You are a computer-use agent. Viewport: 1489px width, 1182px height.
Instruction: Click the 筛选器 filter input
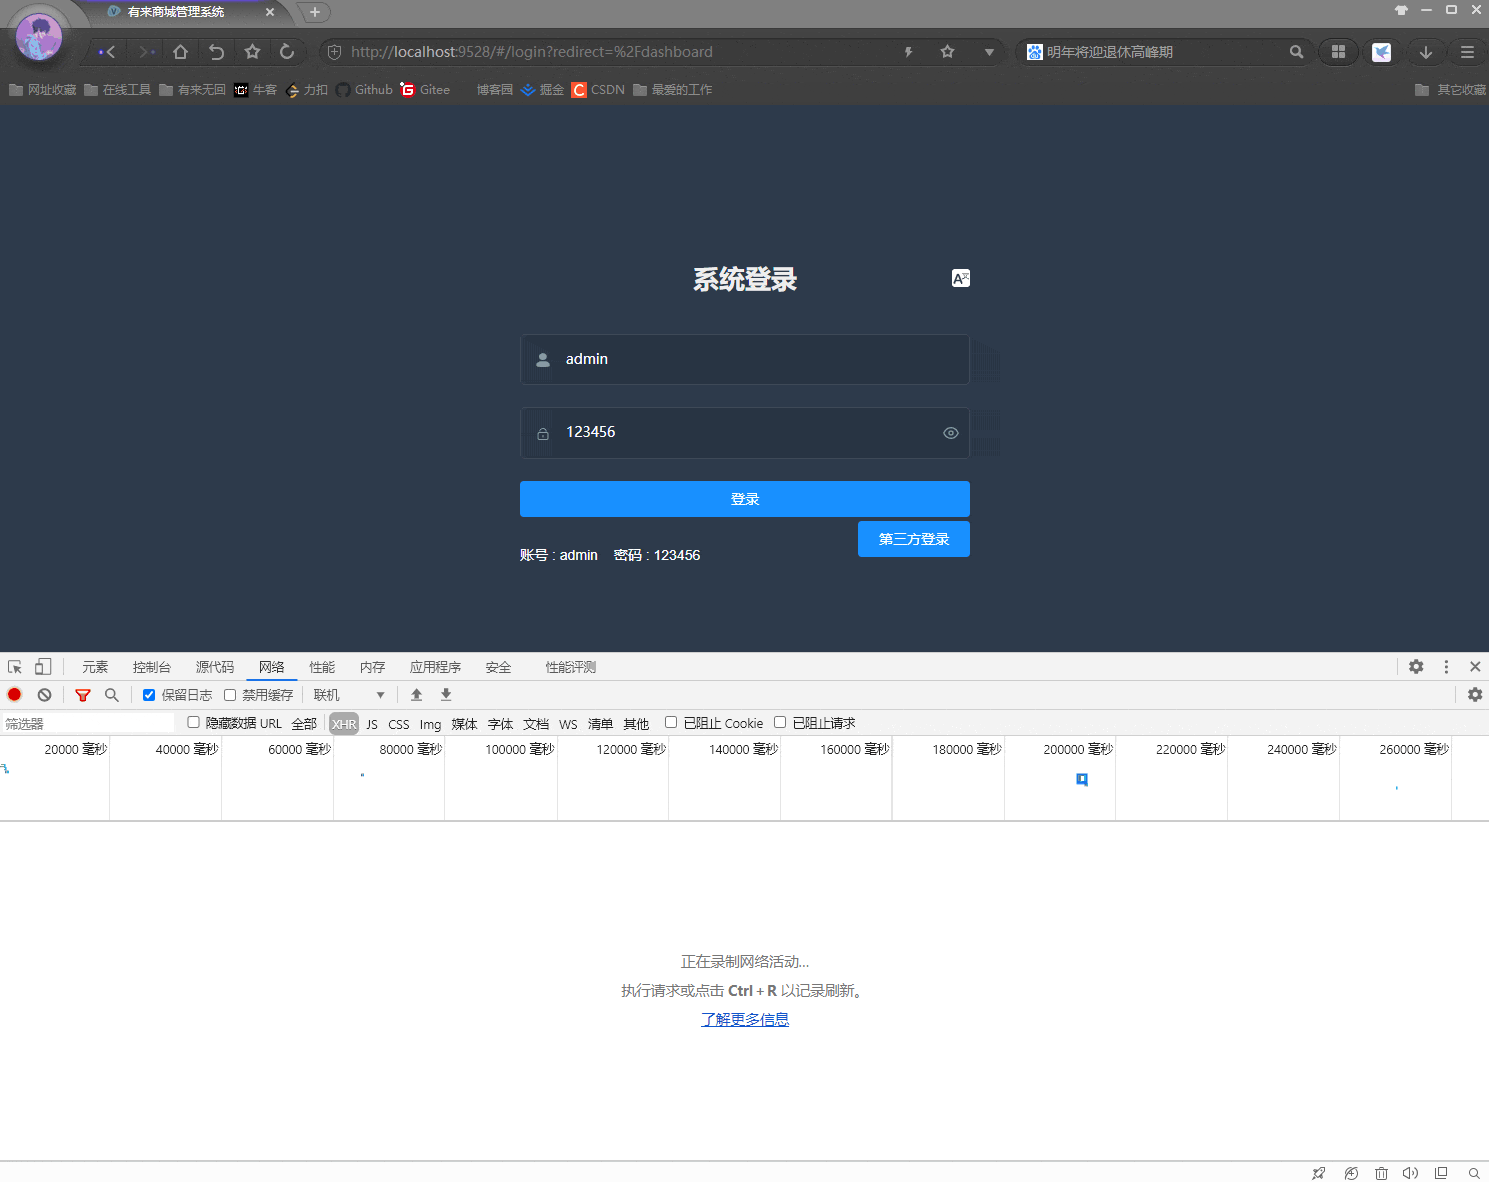88,723
